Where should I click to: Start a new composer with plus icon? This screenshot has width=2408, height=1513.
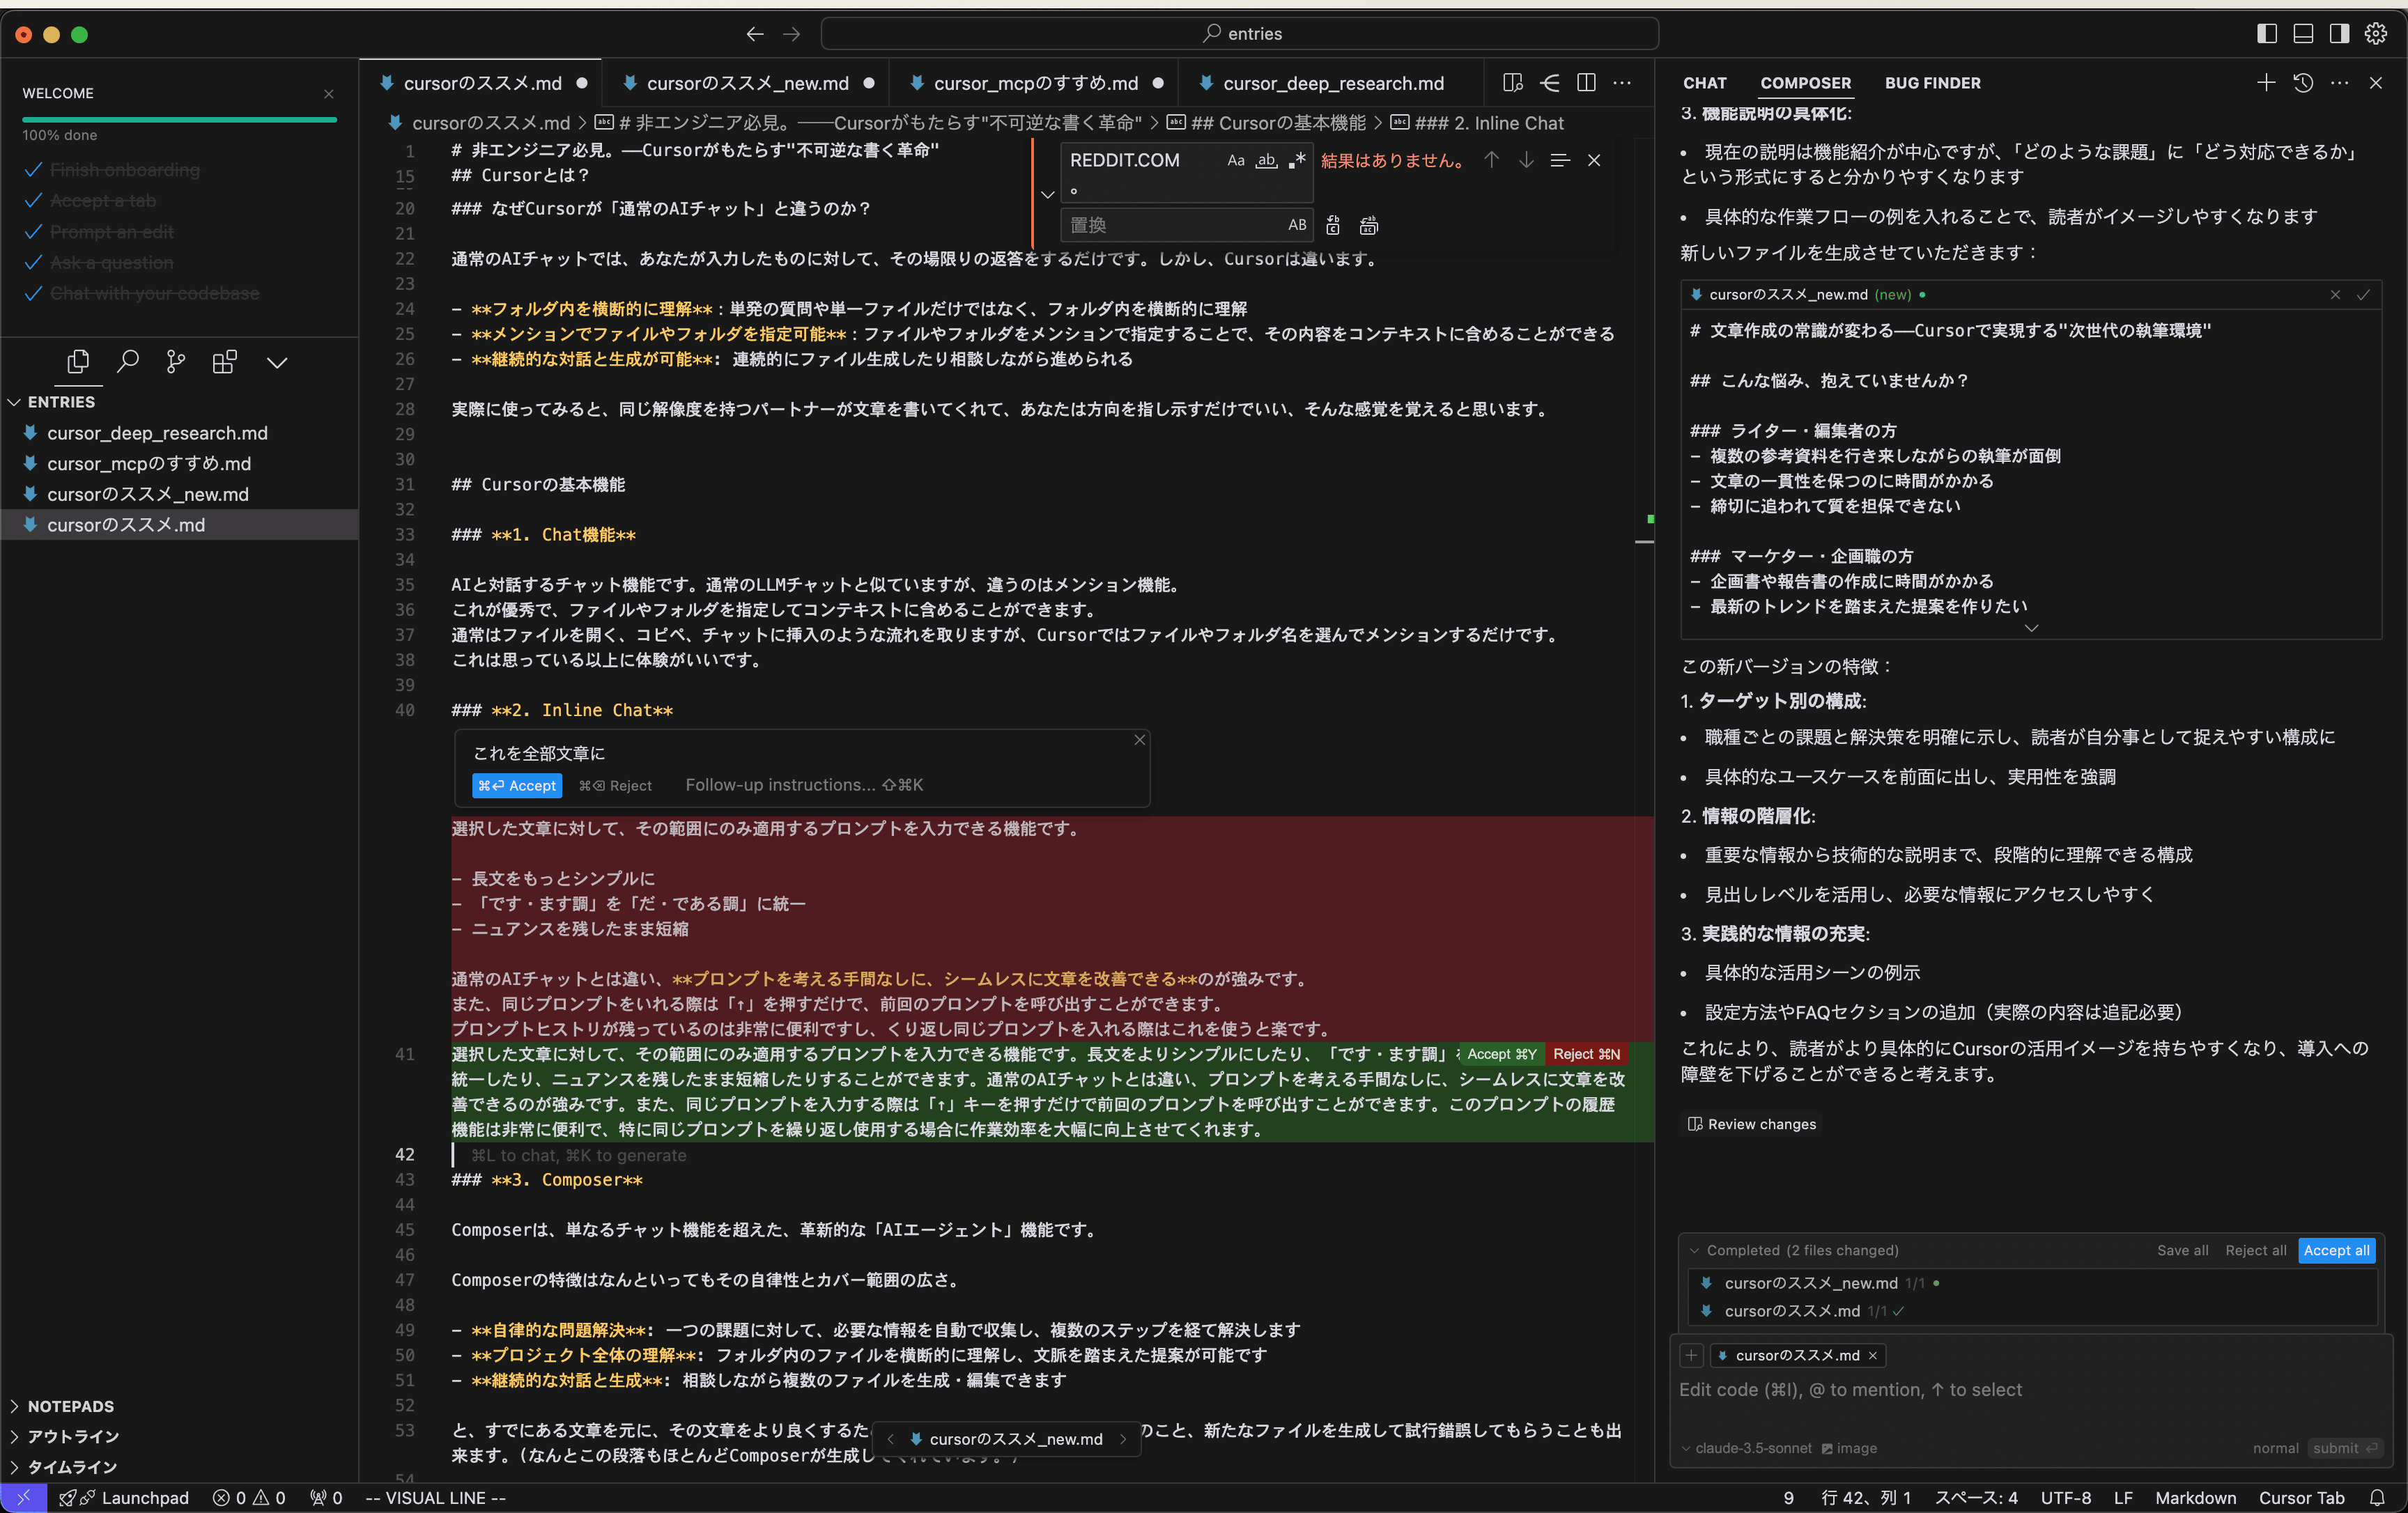point(2266,83)
